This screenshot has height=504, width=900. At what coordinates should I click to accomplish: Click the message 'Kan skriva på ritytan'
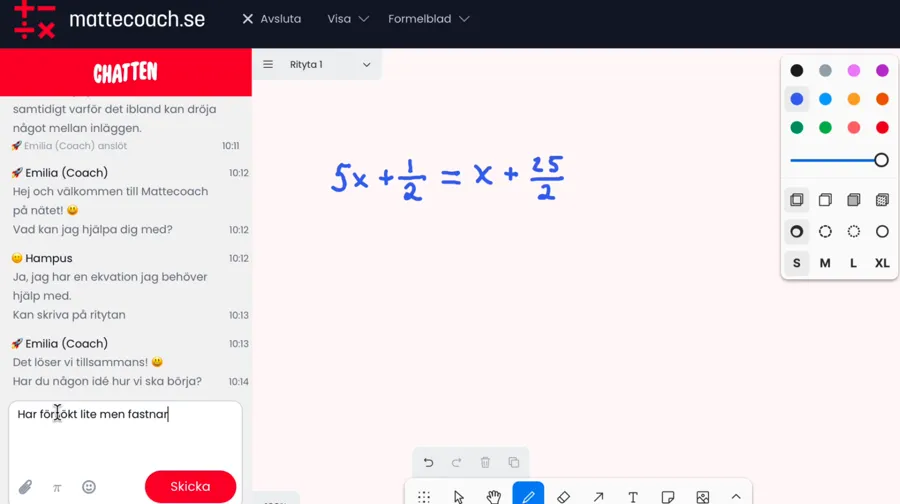coord(69,315)
